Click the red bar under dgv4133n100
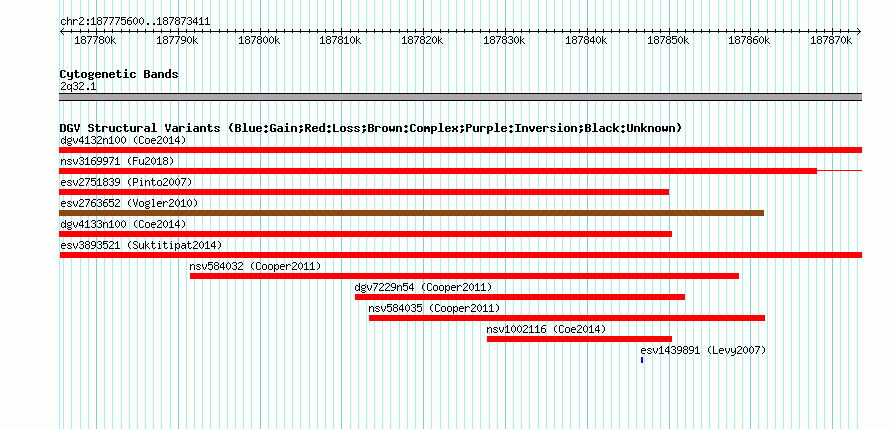This screenshot has height=429, width=890. click(366, 234)
